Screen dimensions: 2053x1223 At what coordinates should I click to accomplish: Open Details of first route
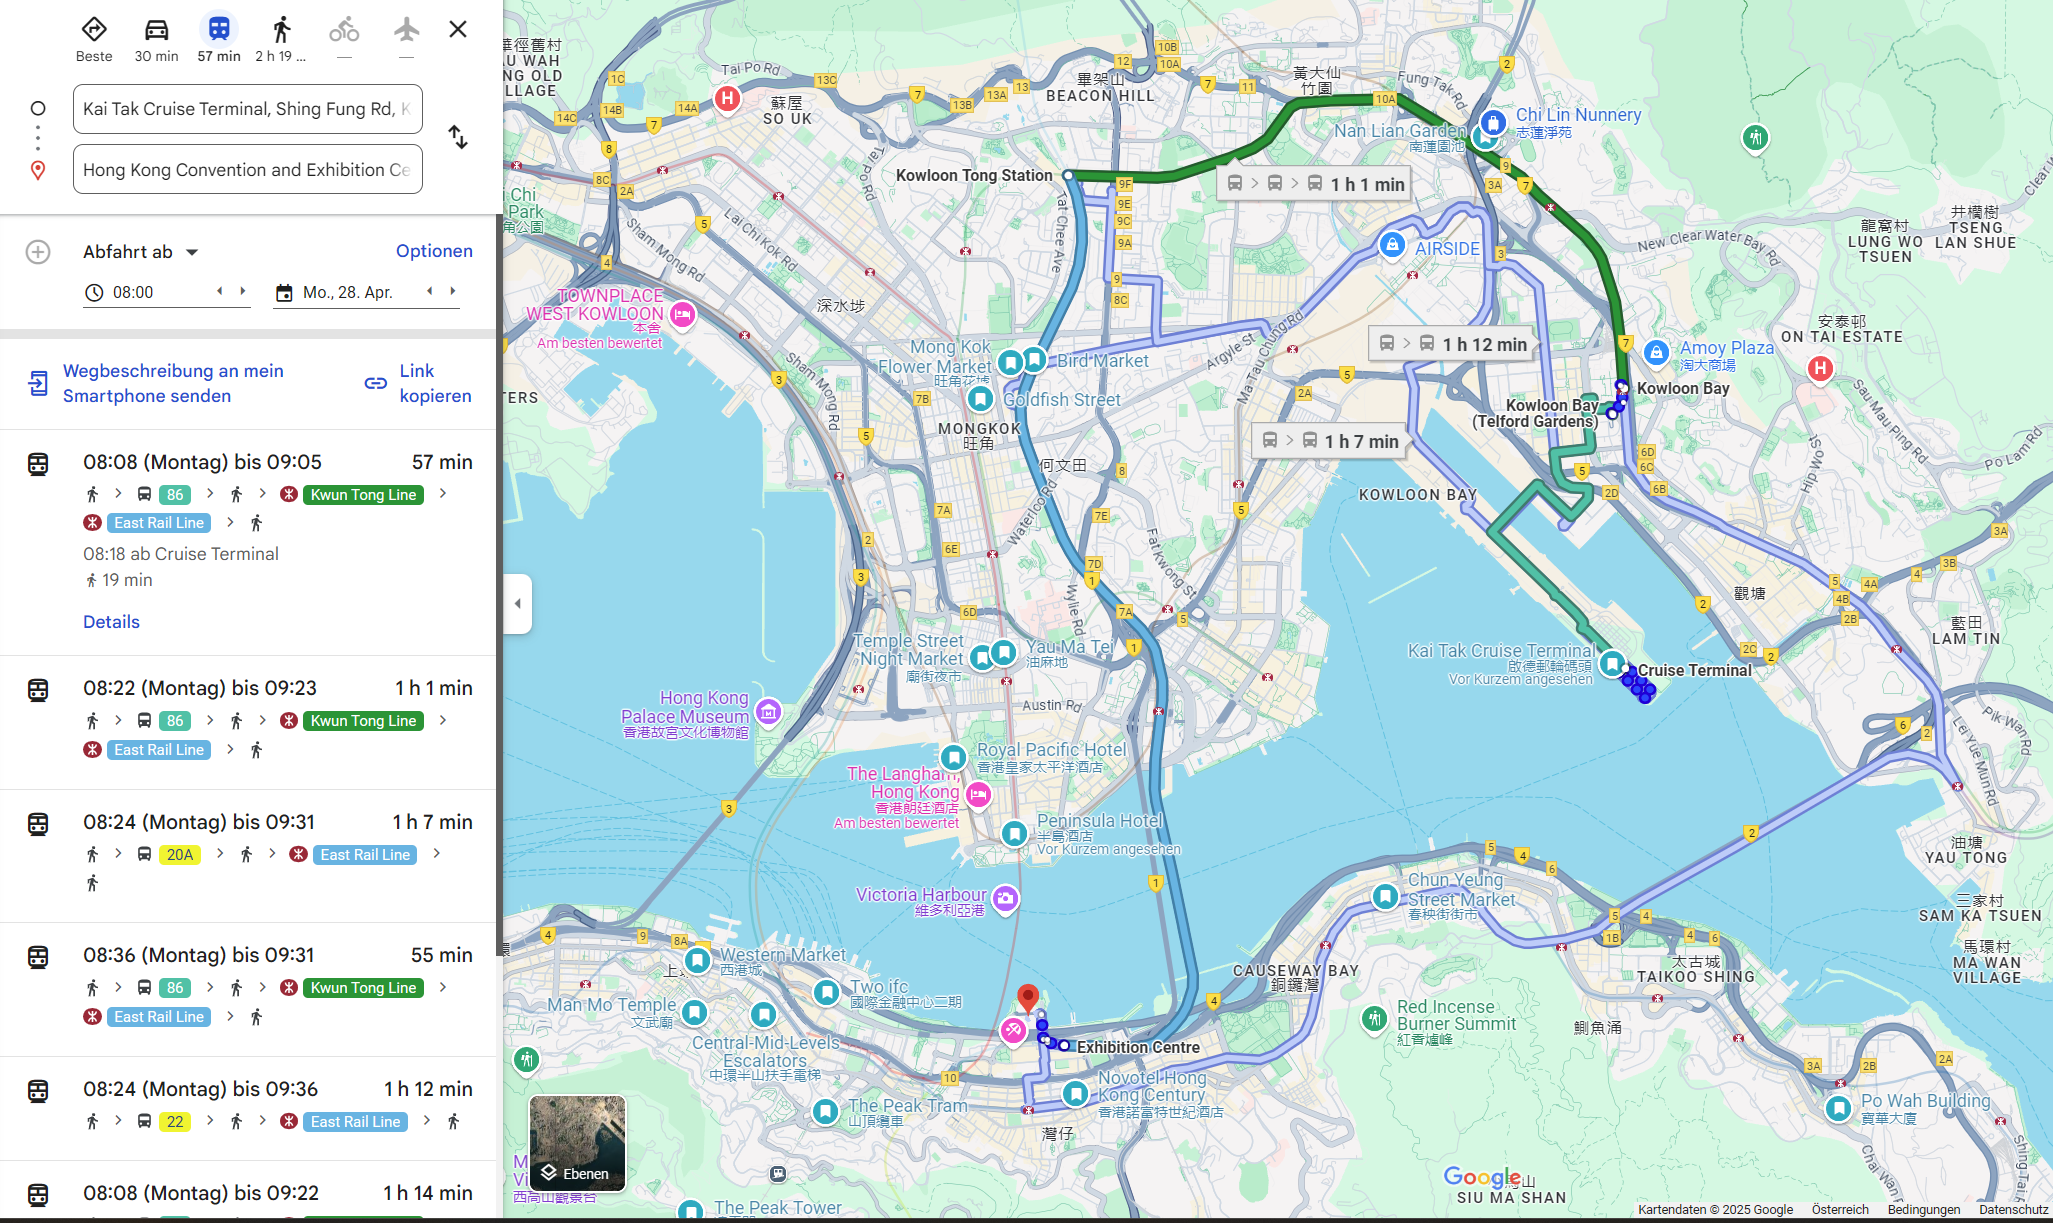pos(111,622)
